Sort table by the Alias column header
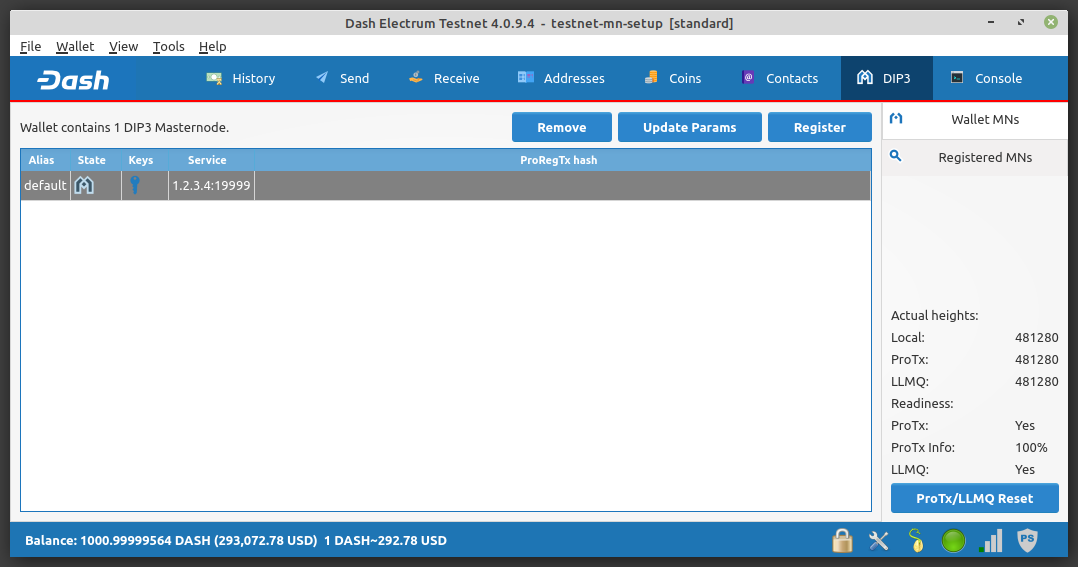Viewport: 1078px width, 567px height. pos(42,160)
